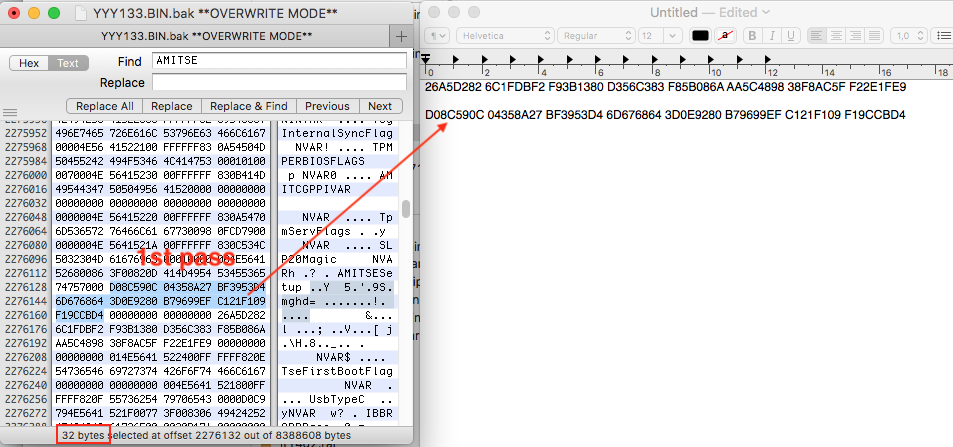Viewport: 953px width, 447px height.
Task: Open the Untitled — Edited title dropdown chevron
Action: point(766,12)
